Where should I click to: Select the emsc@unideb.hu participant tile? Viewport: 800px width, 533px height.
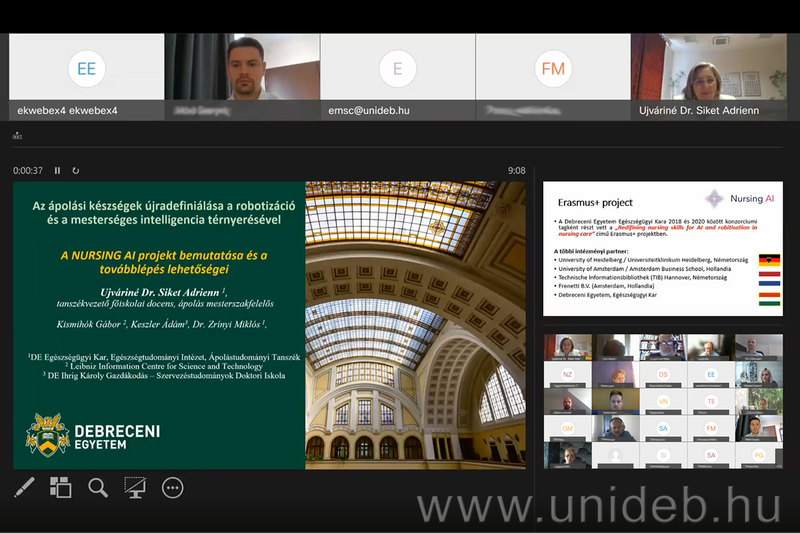[x=397, y=76]
